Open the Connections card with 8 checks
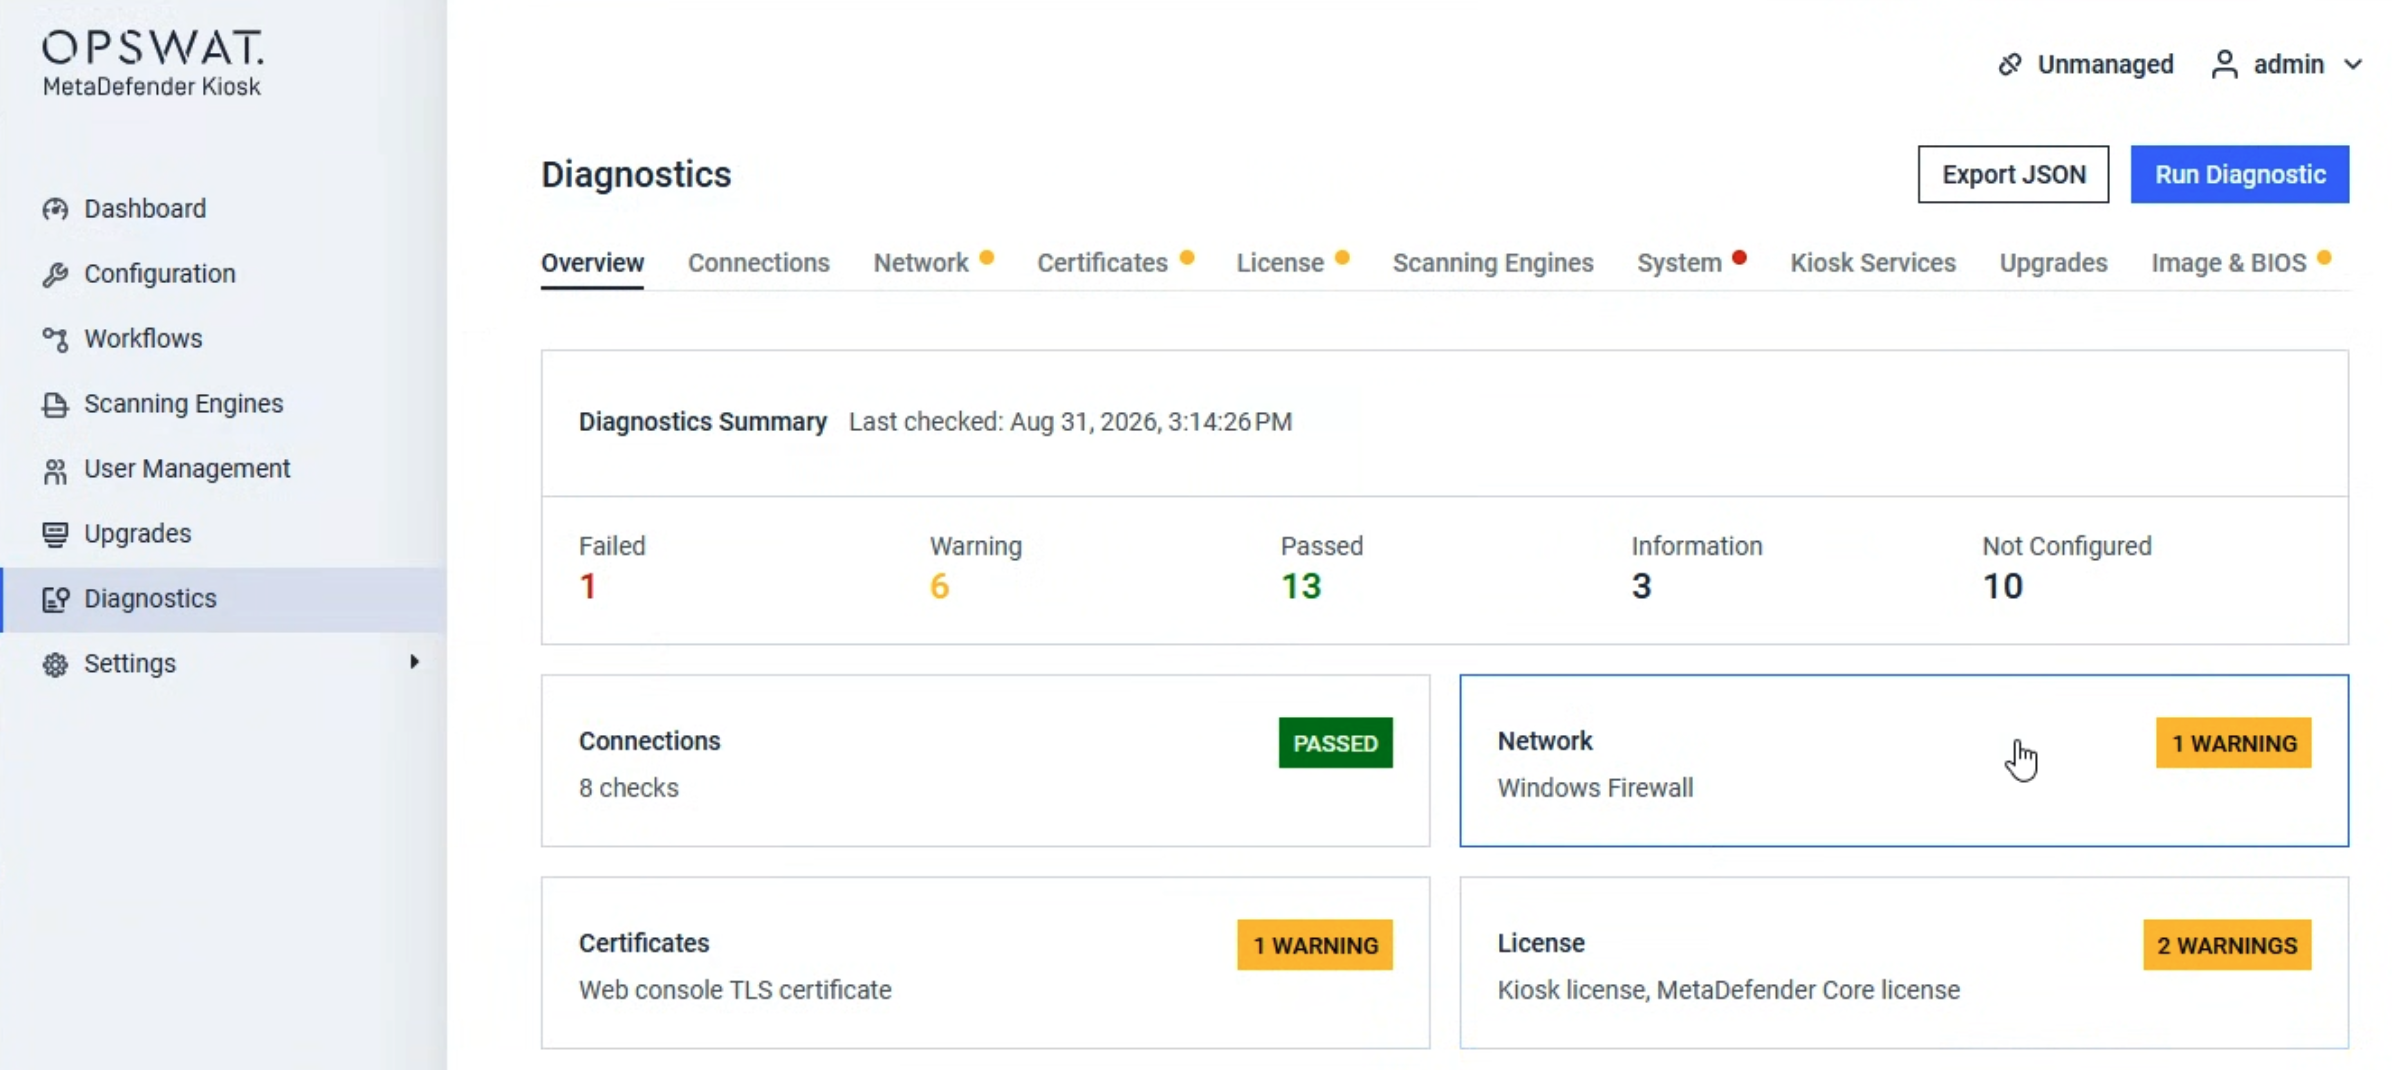 985,761
